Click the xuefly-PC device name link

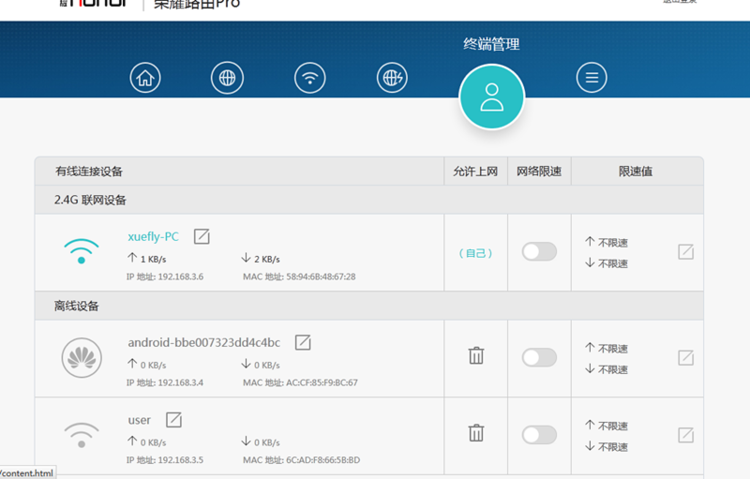click(153, 237)
